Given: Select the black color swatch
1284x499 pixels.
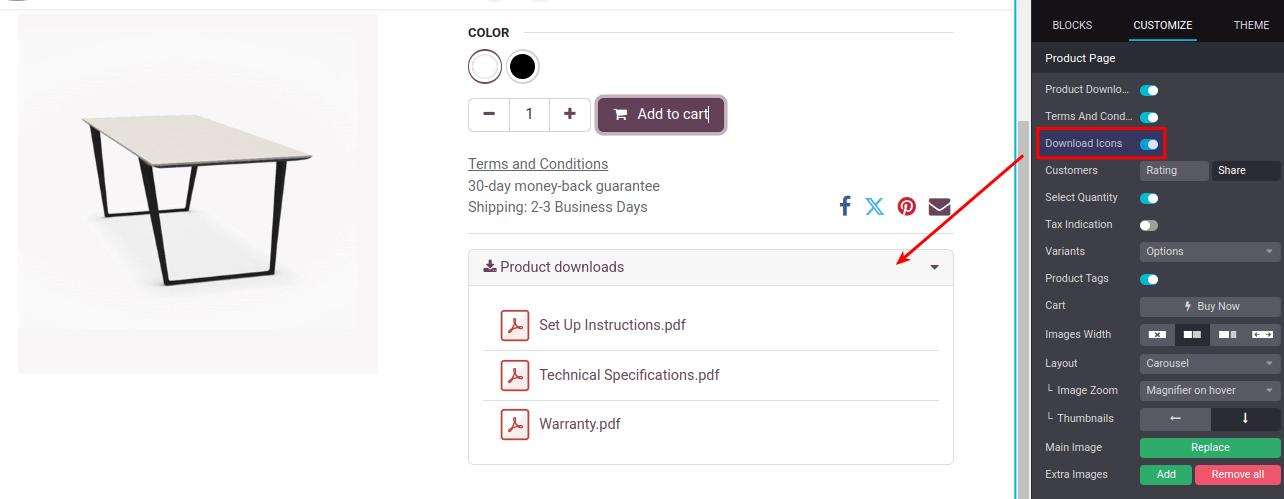Looking at the screenshot, I should (x=522, y=67).
